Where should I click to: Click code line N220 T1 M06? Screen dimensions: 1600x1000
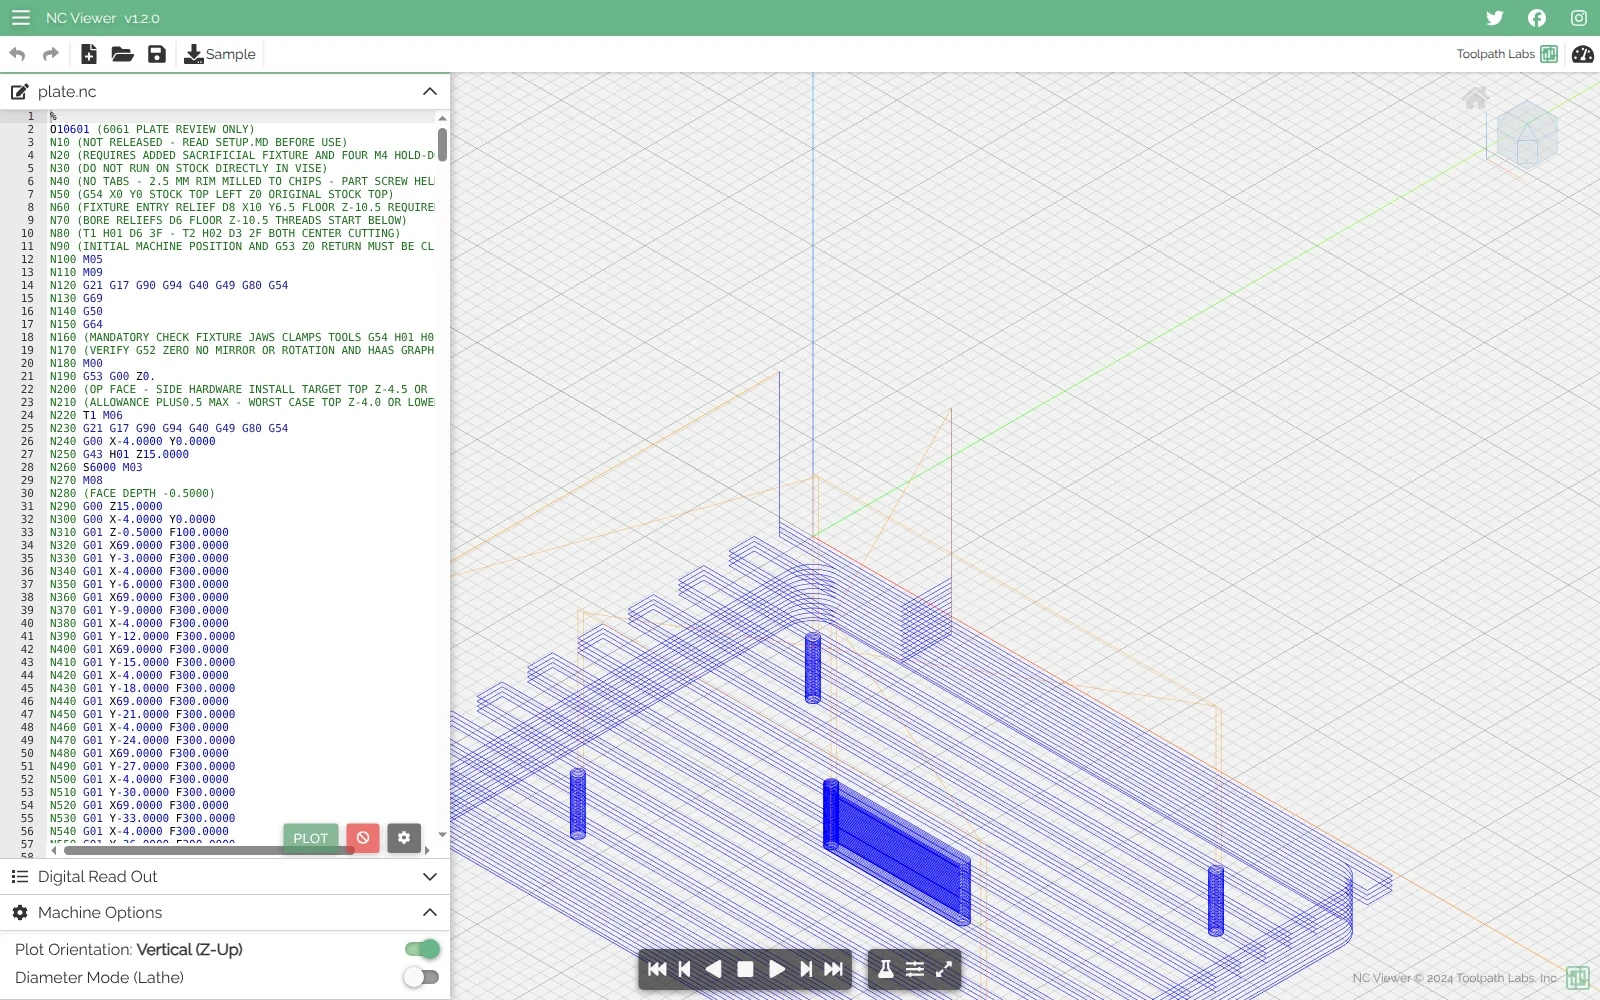point(86,415)
